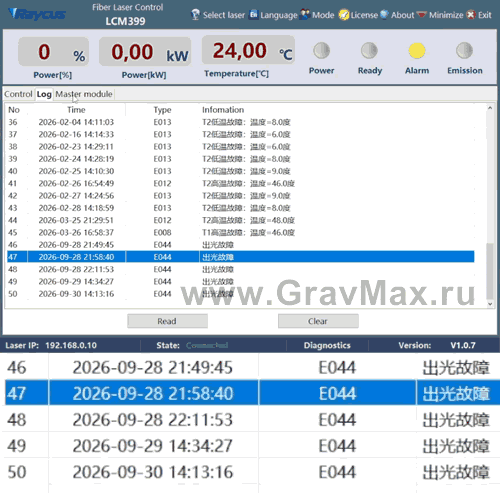This screenshot has width=500, height=493.
Task: Open the License icon
Action: 344,15
